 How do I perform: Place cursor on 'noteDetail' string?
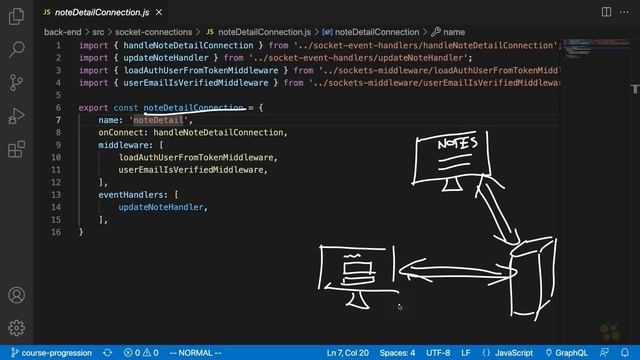tap(158, 120)
